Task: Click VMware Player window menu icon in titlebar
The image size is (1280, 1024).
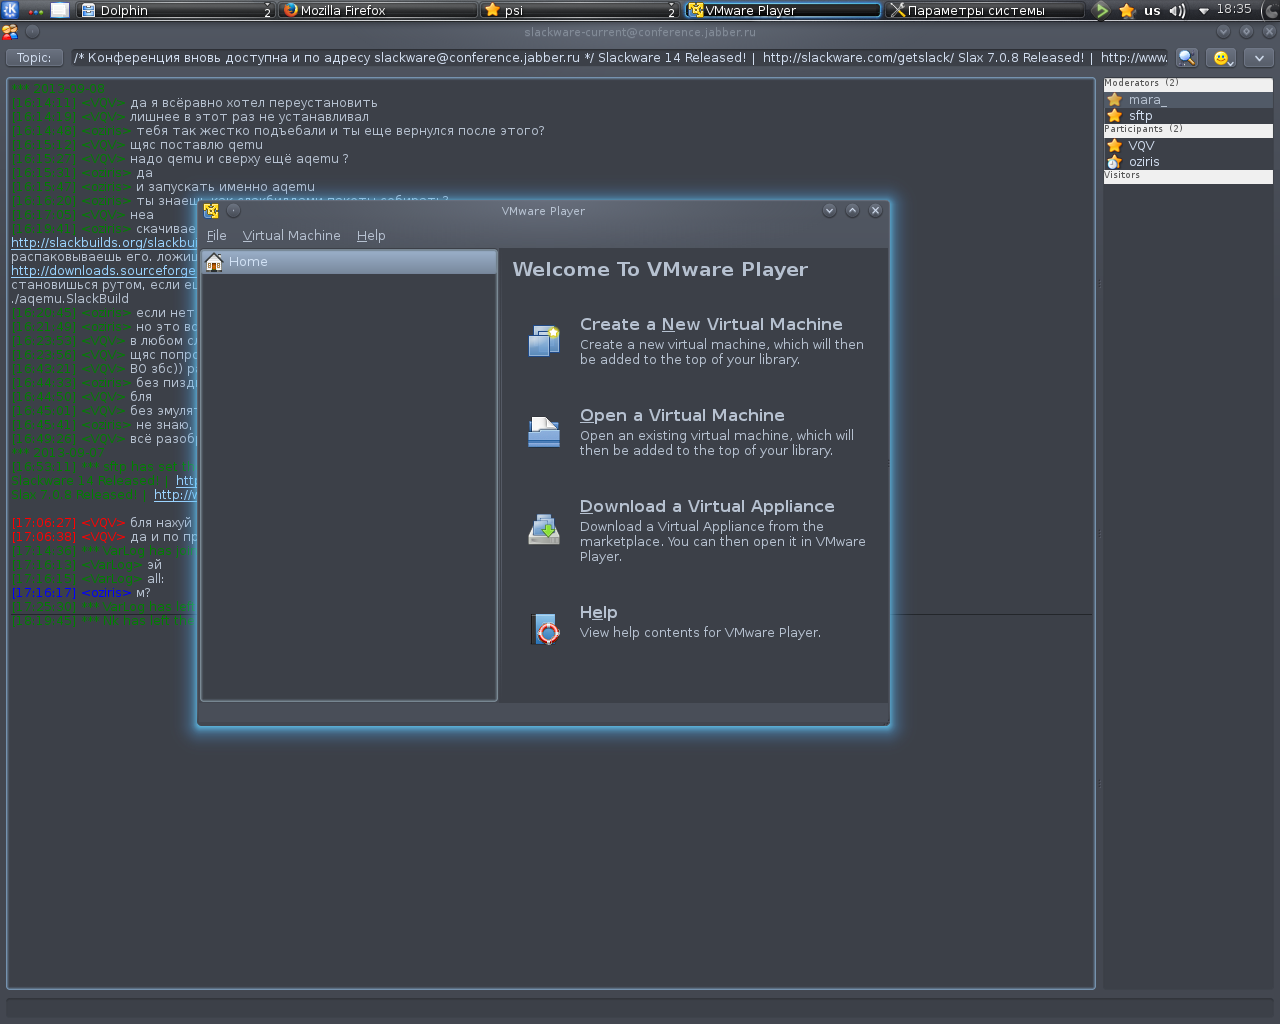Action: click(x=211, y=211)
